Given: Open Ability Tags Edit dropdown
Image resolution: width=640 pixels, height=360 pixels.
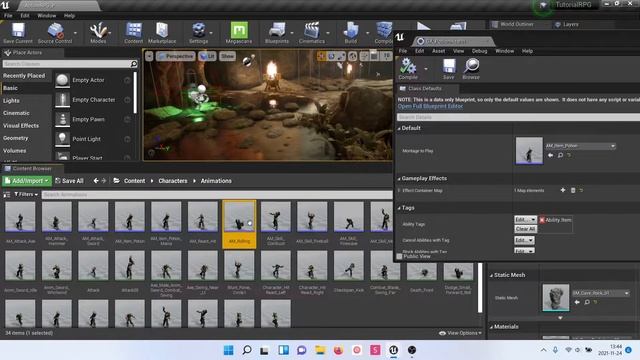Looking at the screenshot, I should (x=525, y=220).
